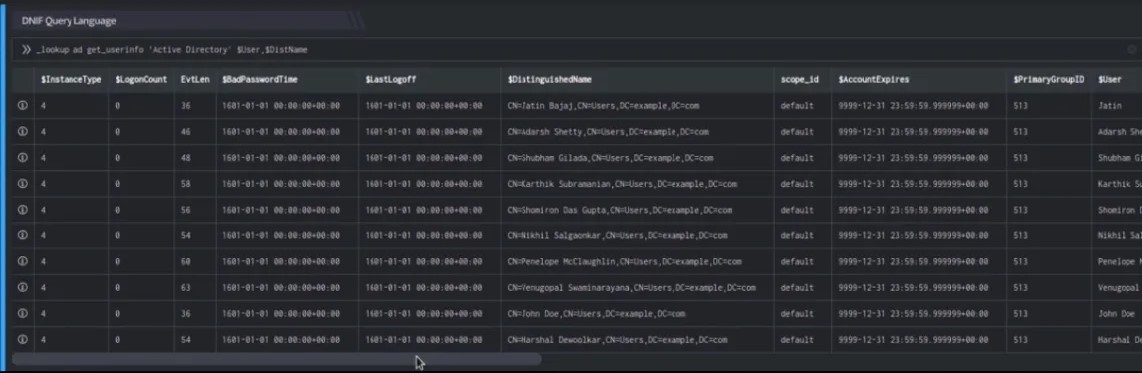Open info icon for Adarsh Shetty row

tap(23, 132)
